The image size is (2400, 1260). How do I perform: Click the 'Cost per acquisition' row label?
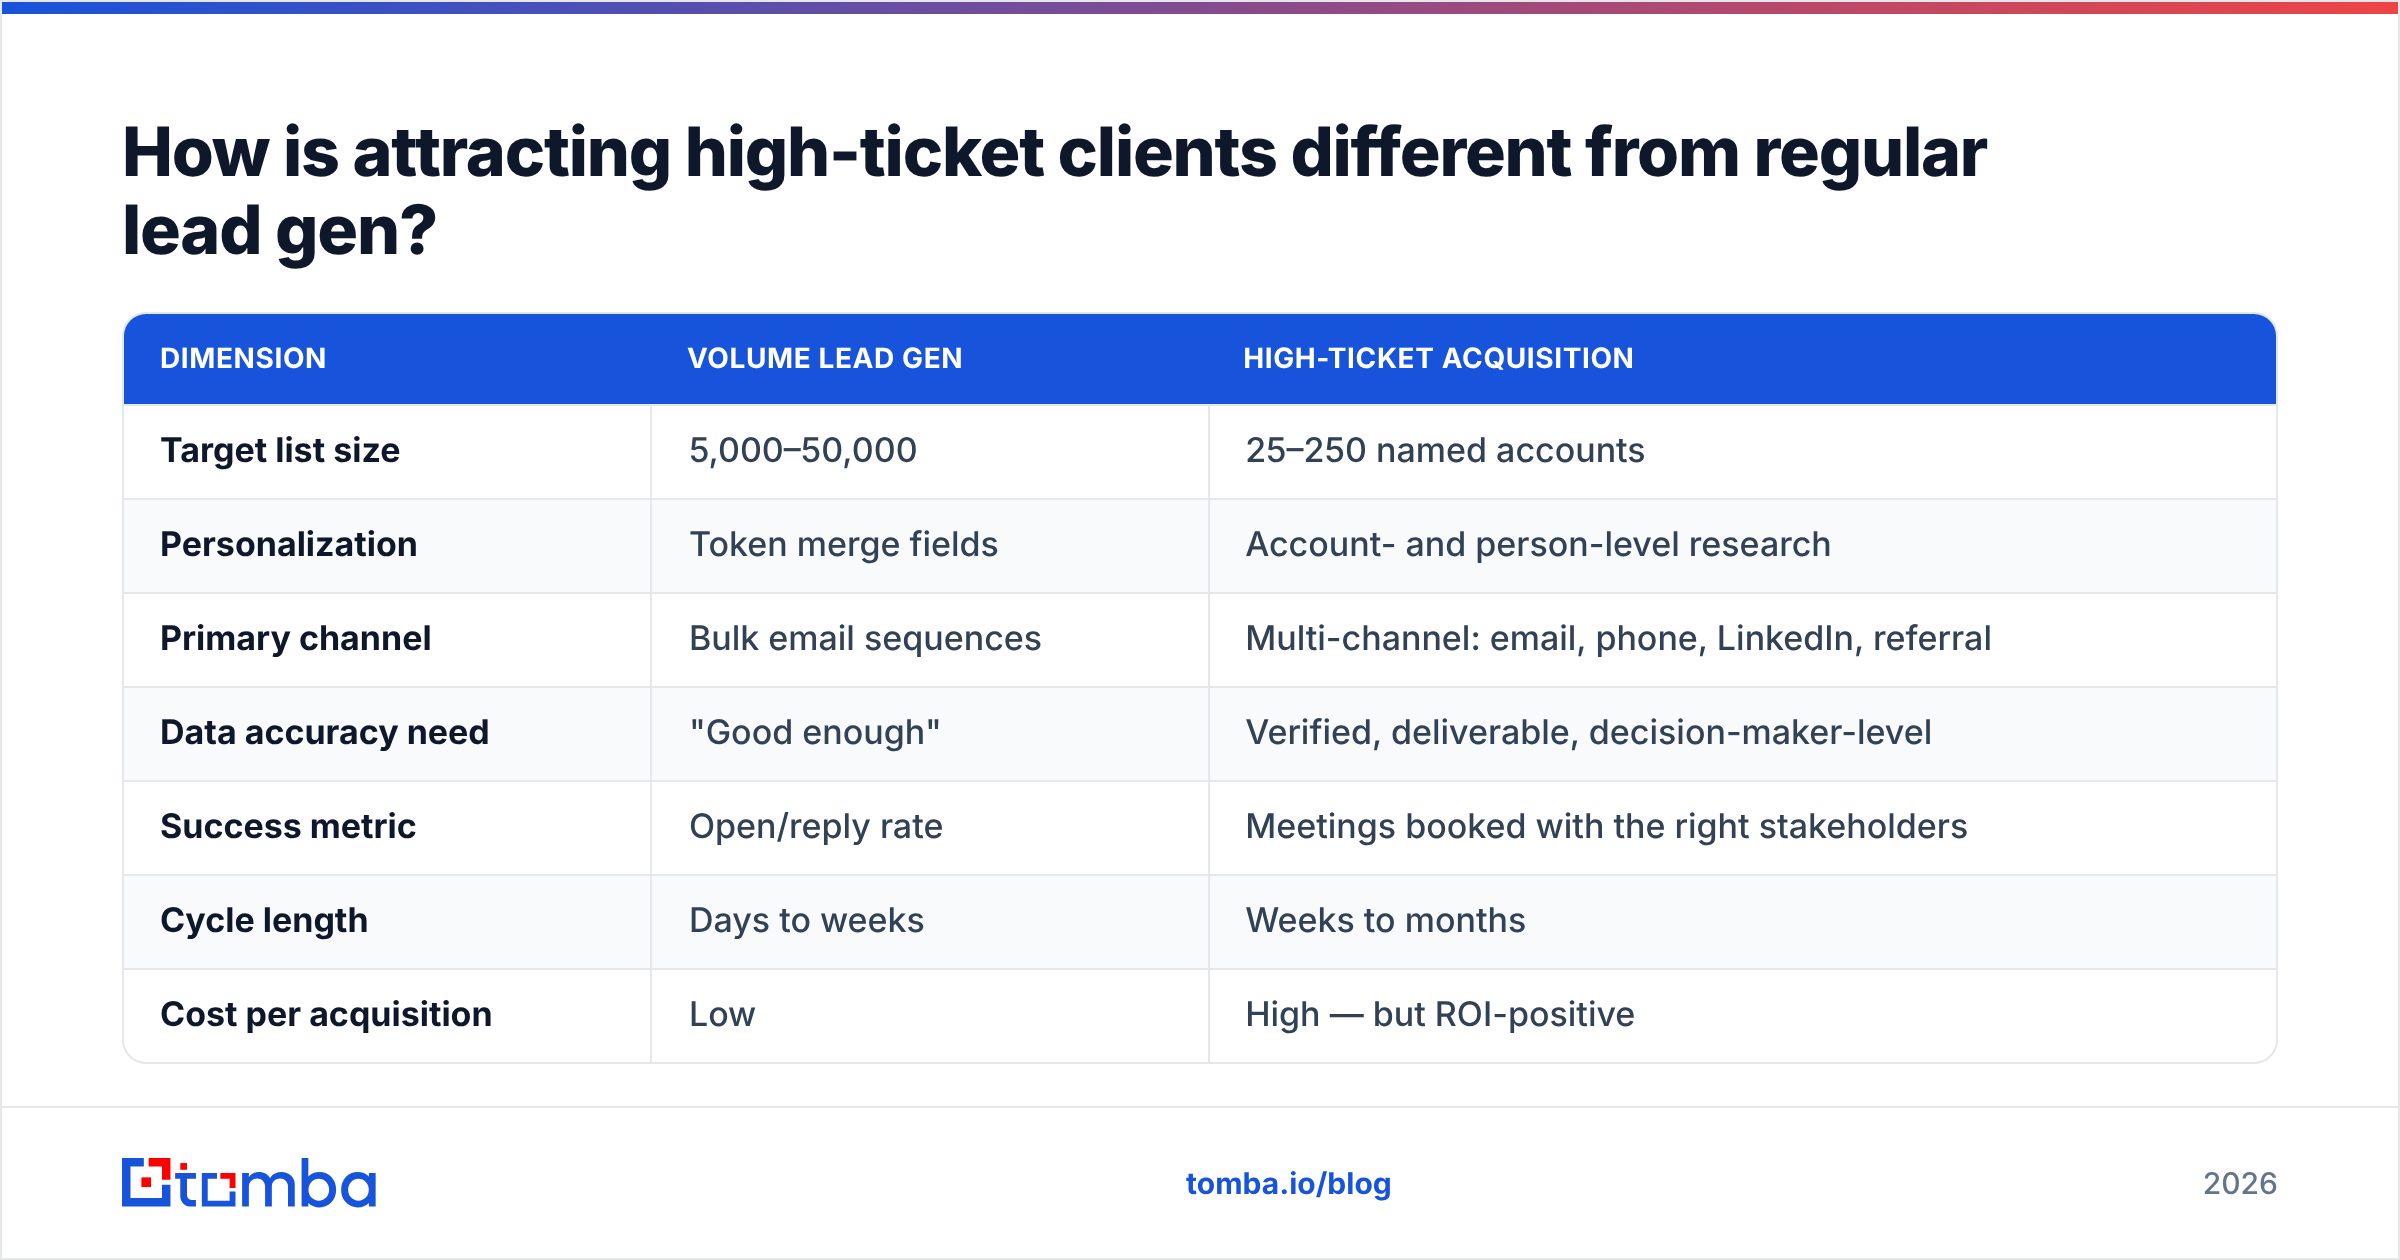326,1015
